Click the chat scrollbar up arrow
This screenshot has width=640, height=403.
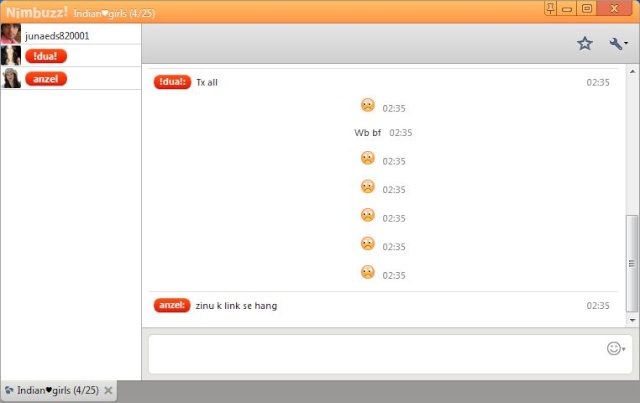632,71
